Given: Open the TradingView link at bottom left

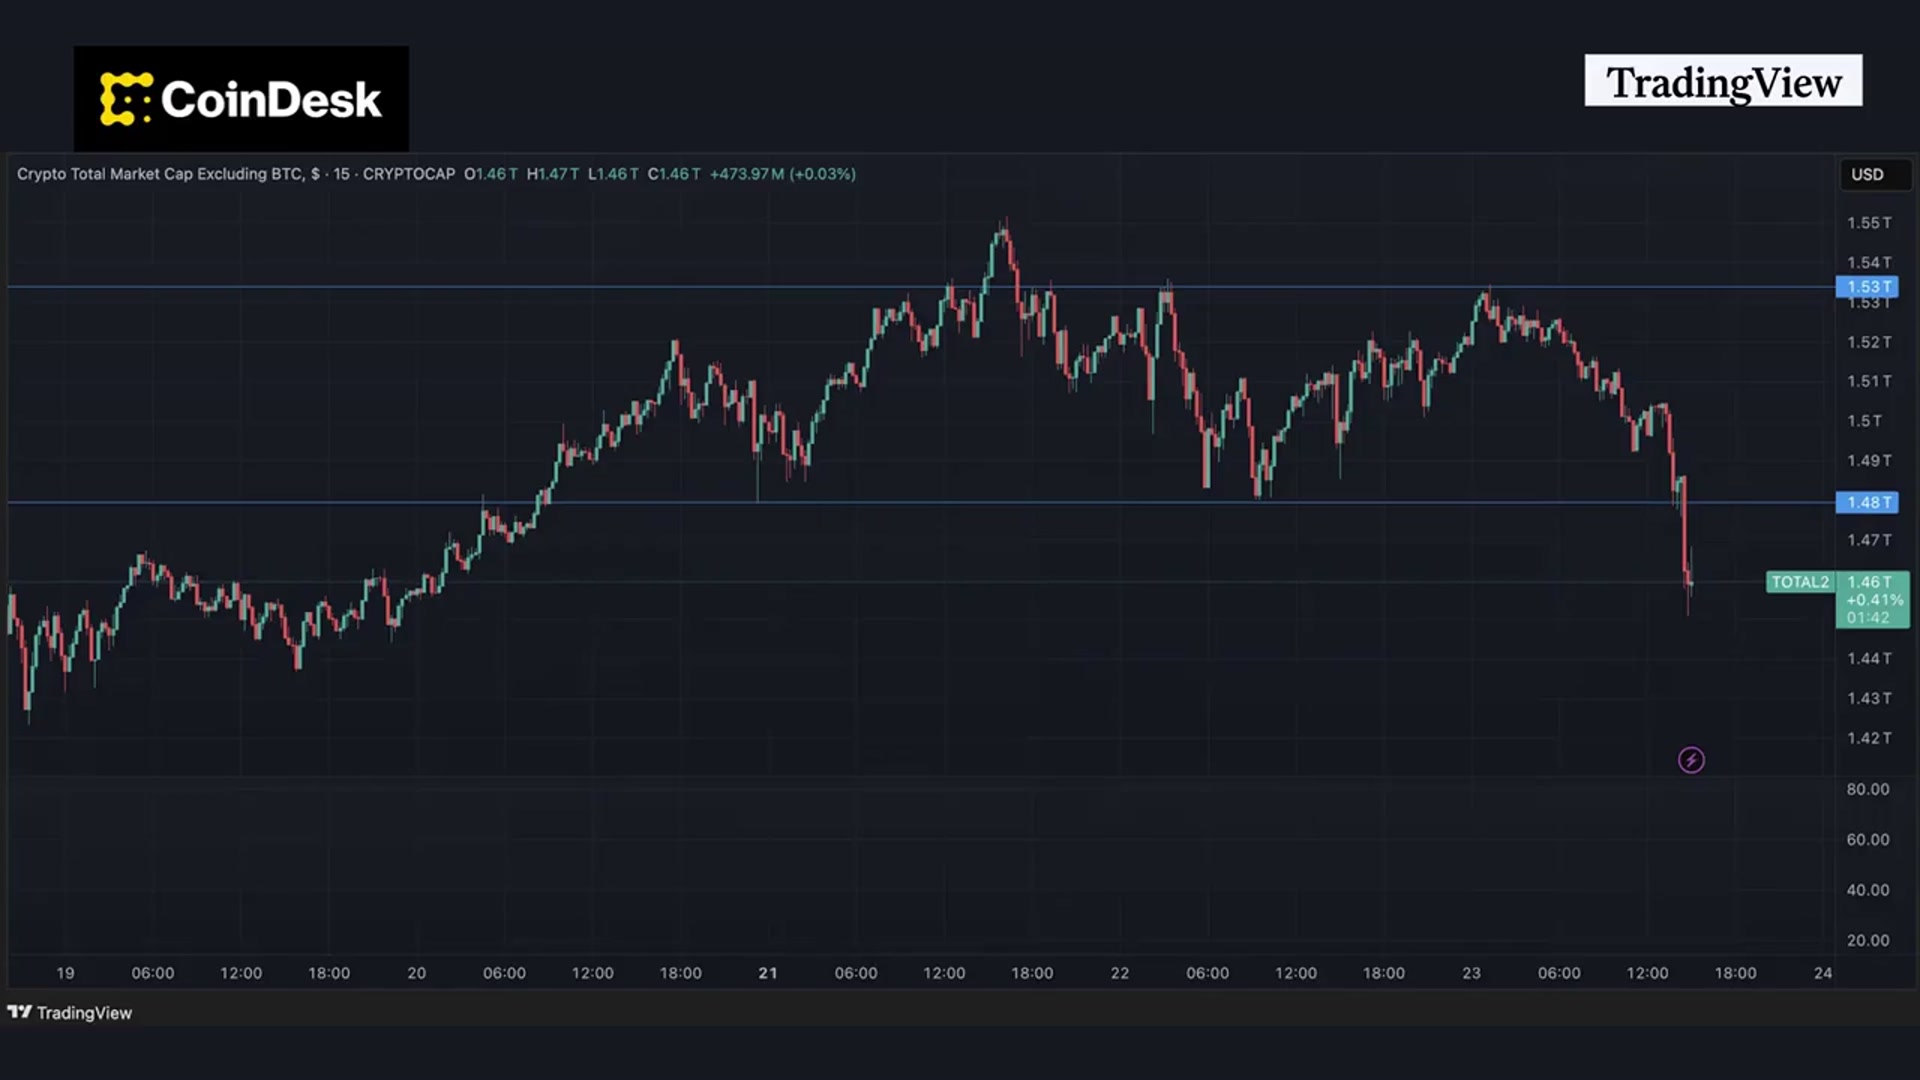Looking at the screenshot, I should (x=70, y=1013).
